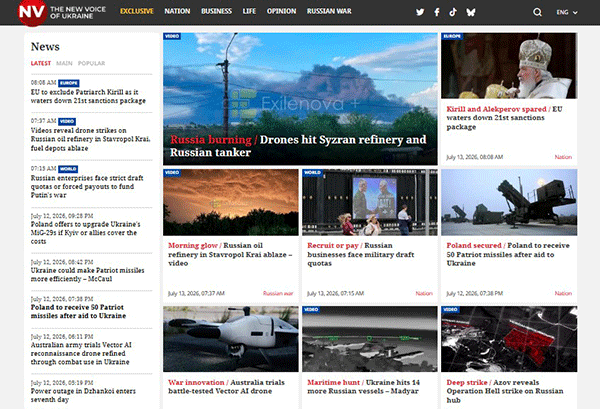The image size is (600, 409).
Task: Open 'Maritime hunt' Russian vessels headline
Action: click(363, 387)
